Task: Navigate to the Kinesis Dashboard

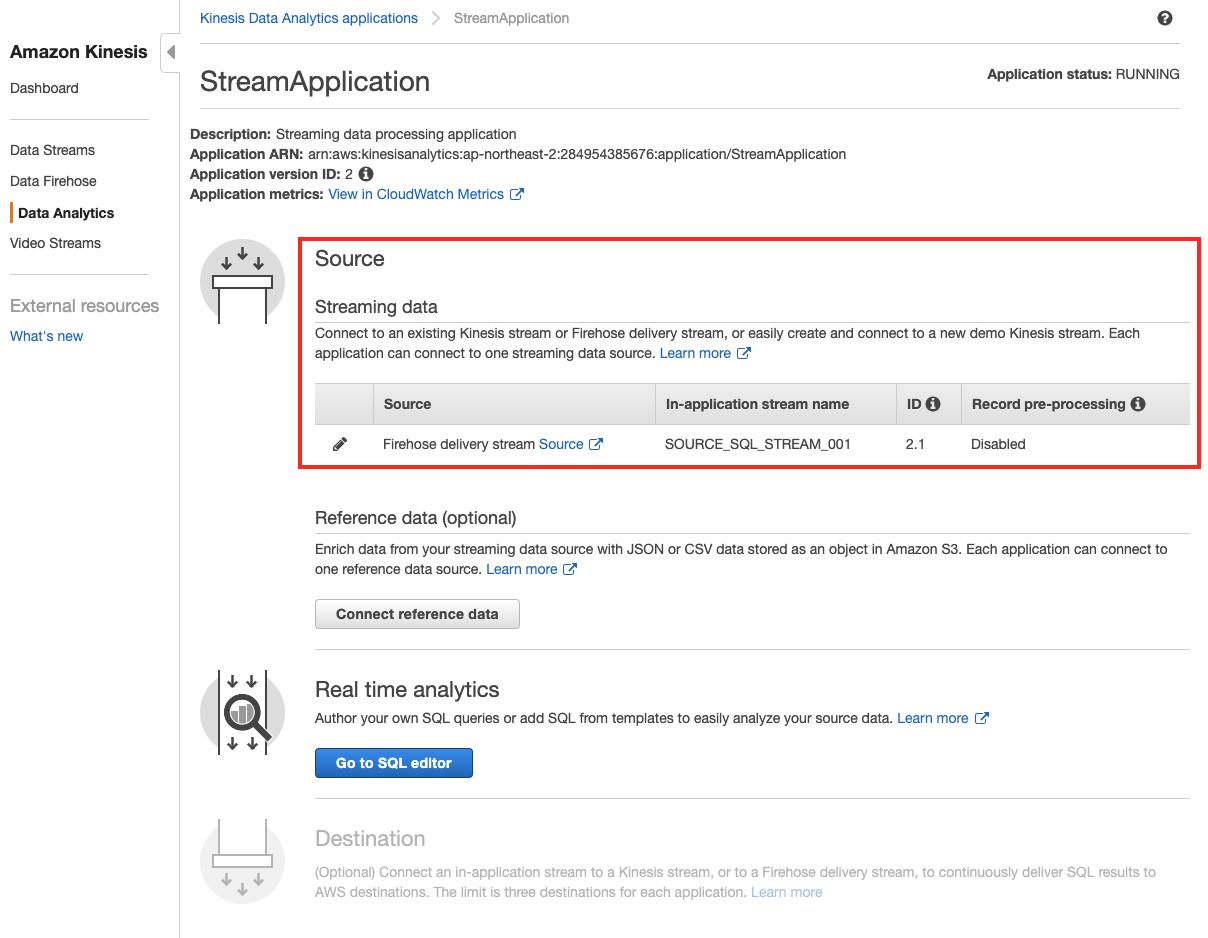Action: pyautogui.click(x=44, y=88)
